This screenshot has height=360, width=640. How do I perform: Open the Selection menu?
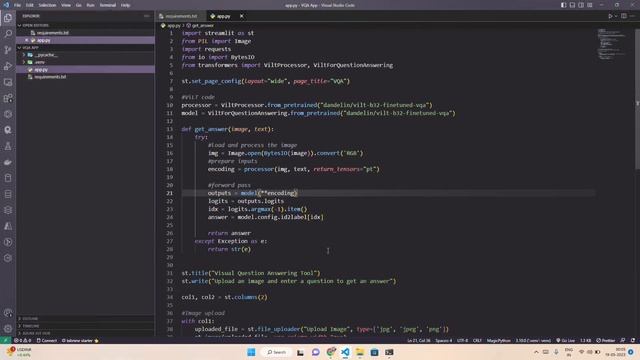[x=47, y=5]
